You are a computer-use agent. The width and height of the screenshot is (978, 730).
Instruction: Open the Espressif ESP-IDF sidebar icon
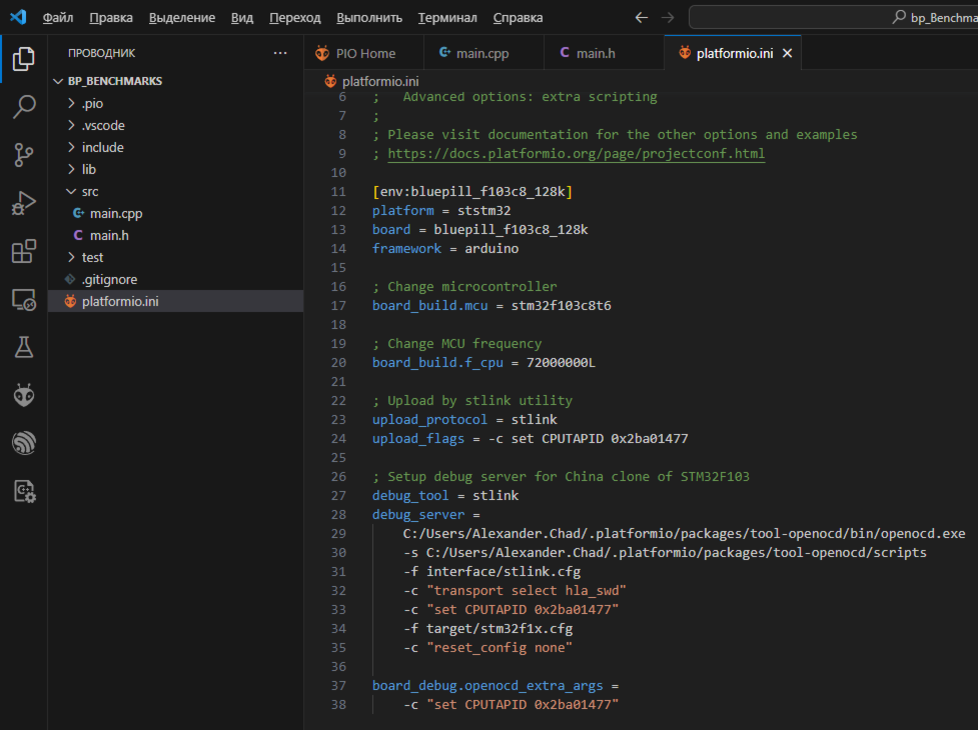point(24,444)
